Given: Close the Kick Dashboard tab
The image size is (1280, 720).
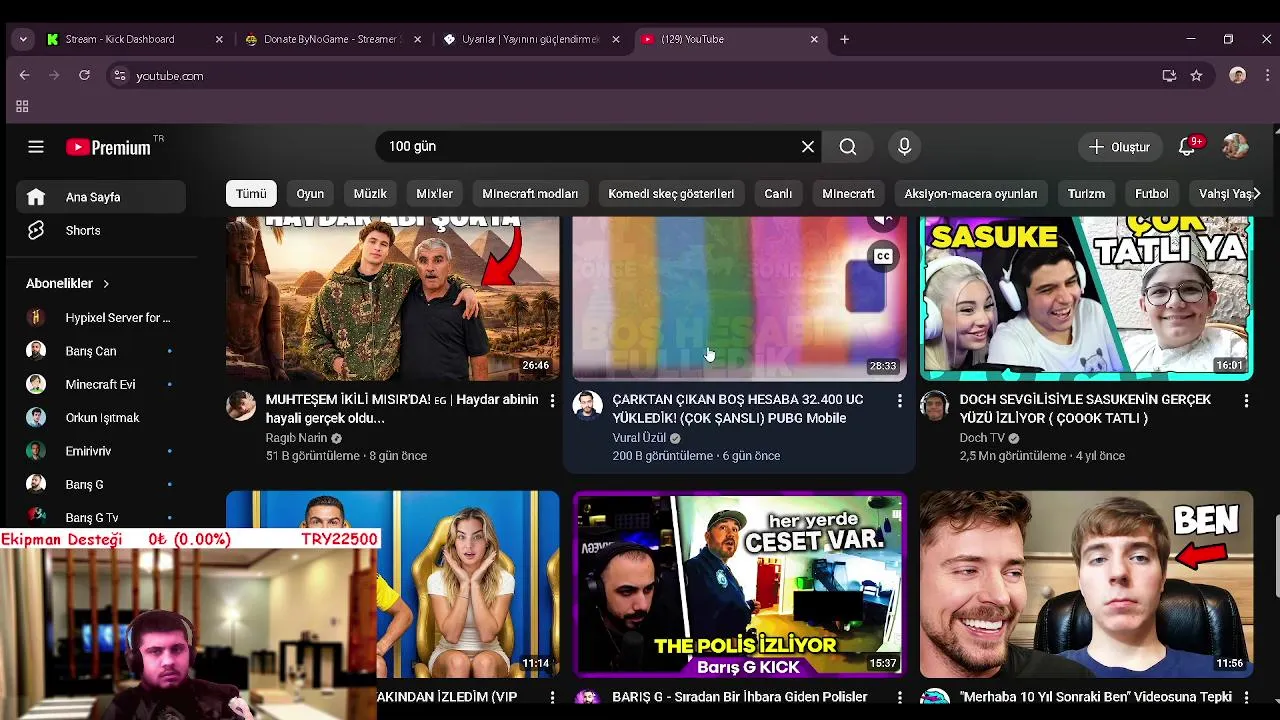Looking at the screenshot, I should coord(219,39).
